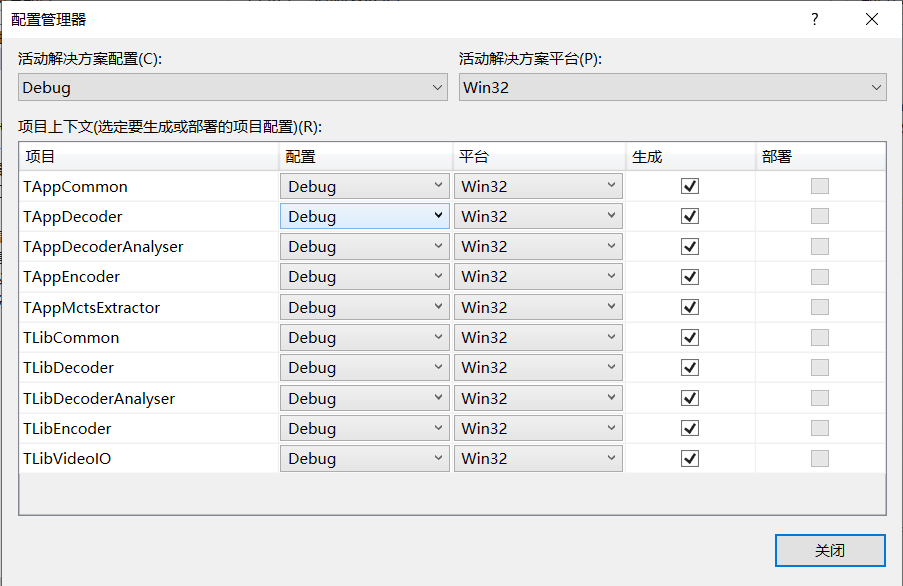Click the 生成 column header
The width and height of the screenshot is (903, 586).
coord(690,157)
